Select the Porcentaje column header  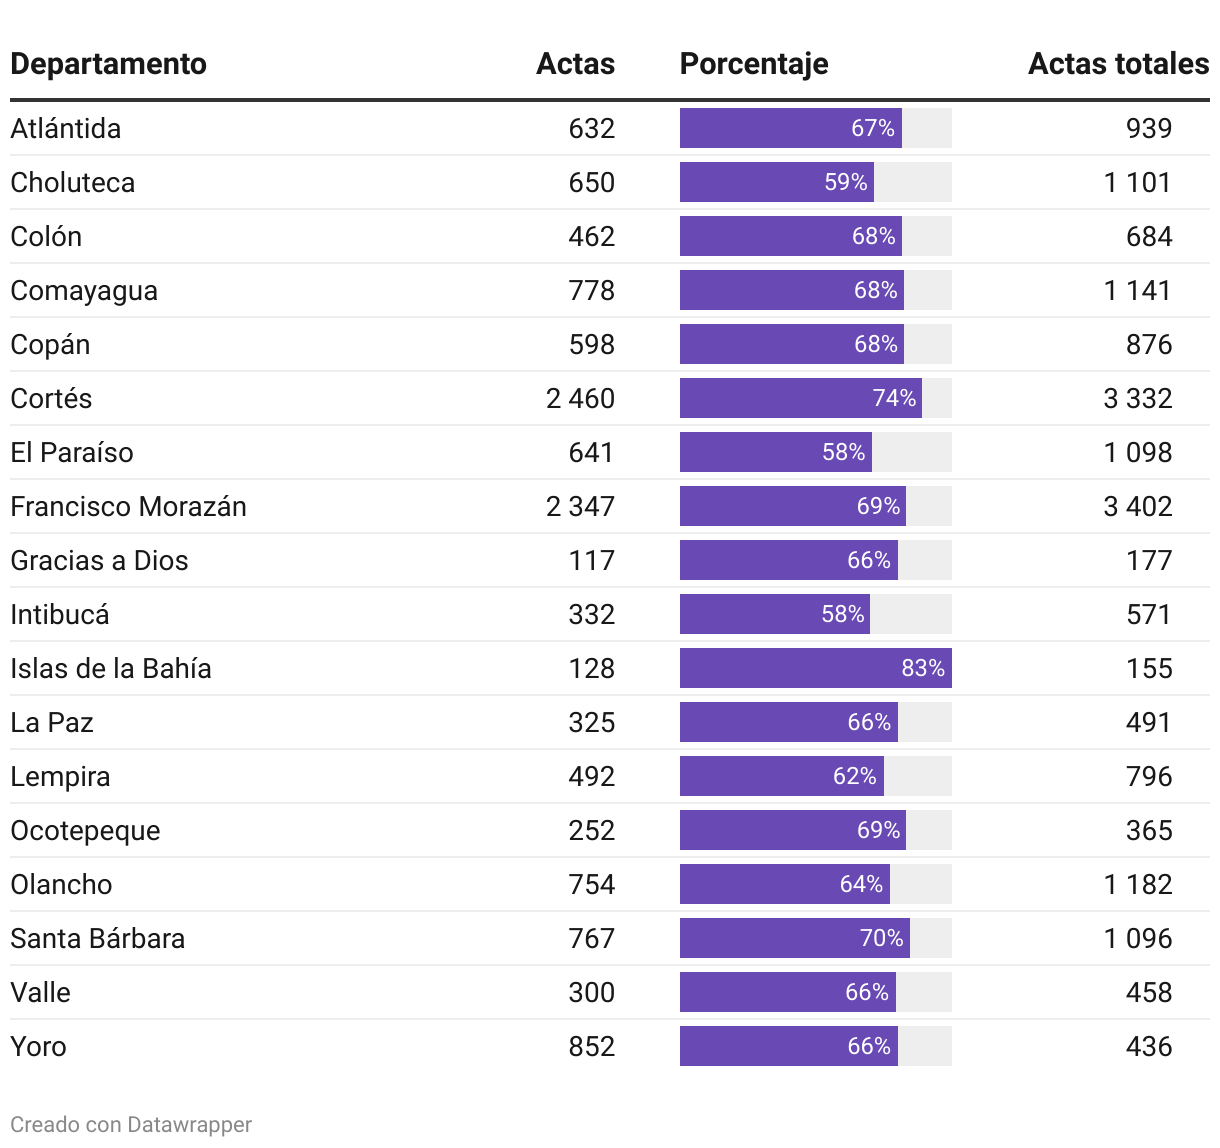coord(754,64)
